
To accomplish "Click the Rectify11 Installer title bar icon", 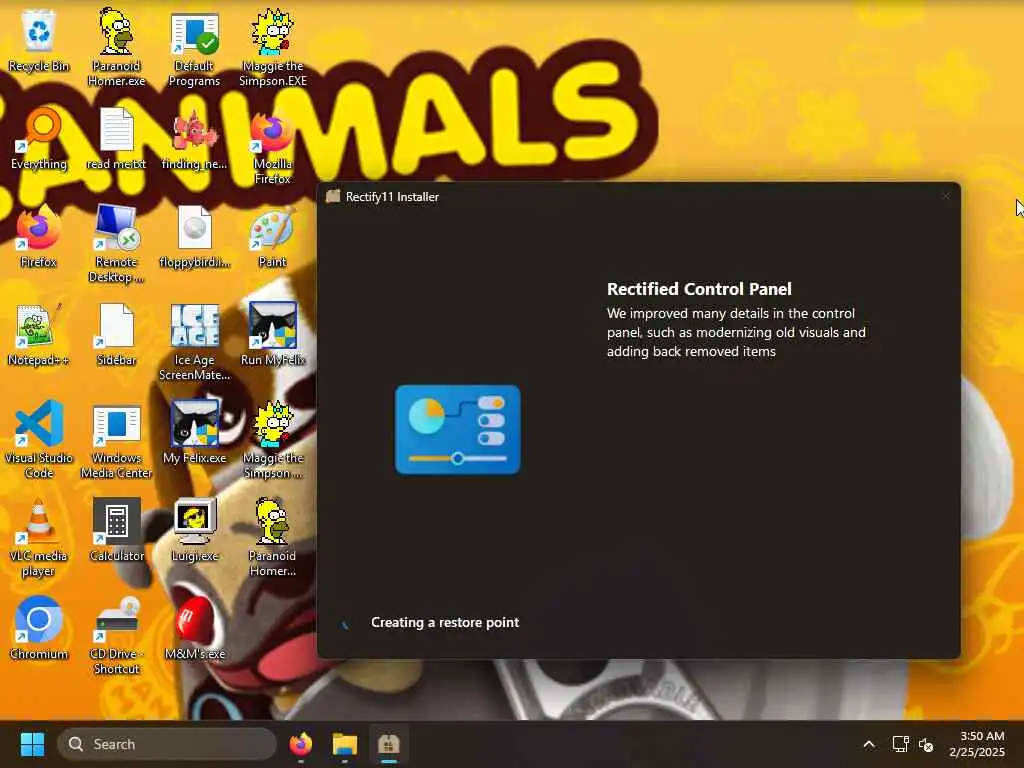I will tap(333, 197).
